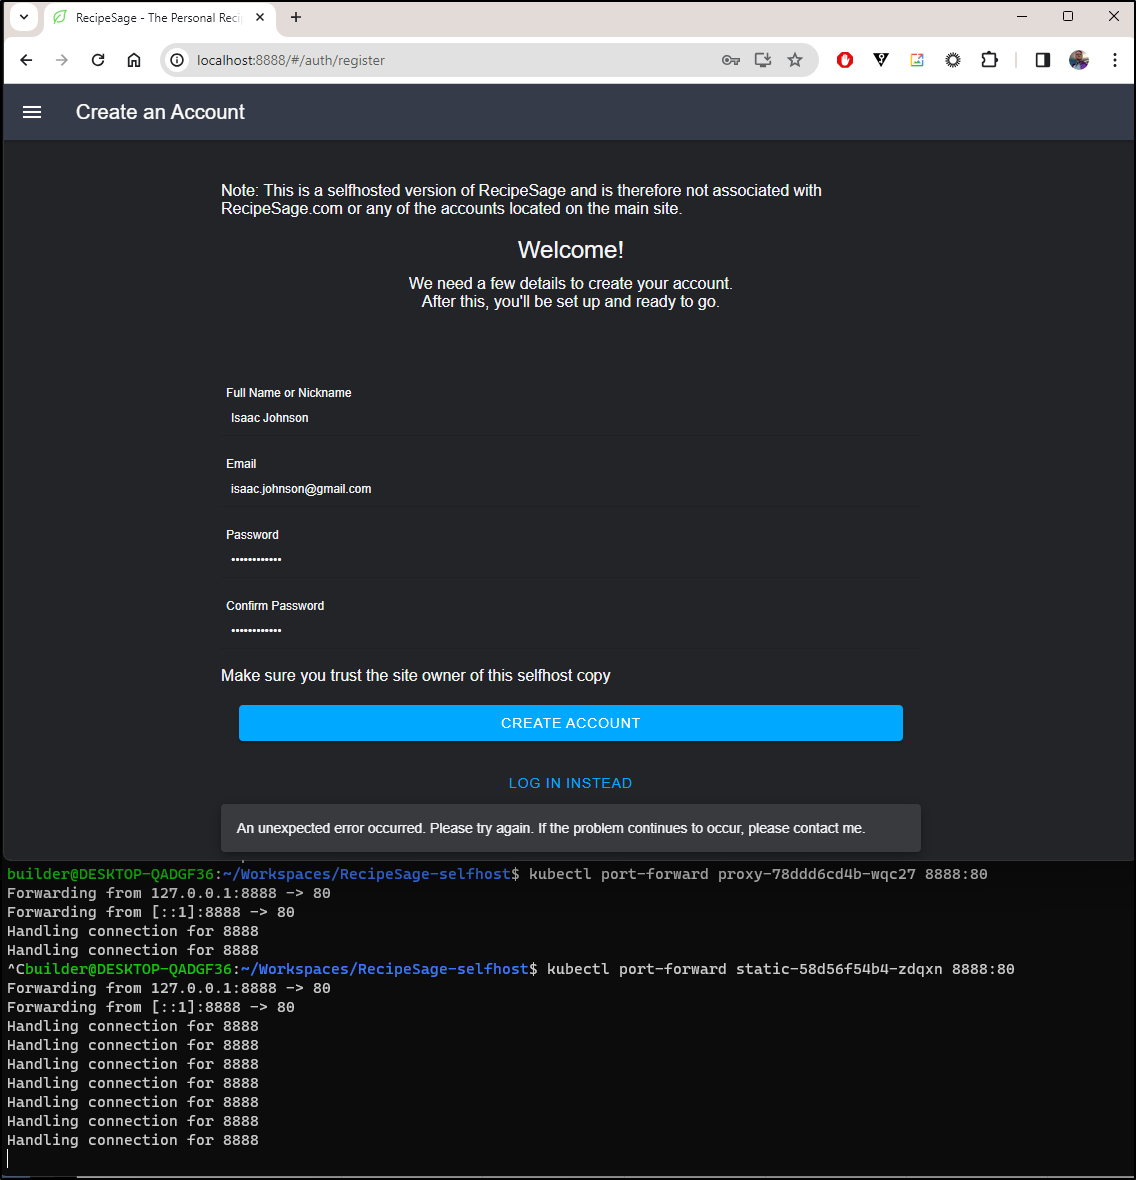The height and width of the screenshot is (1180, 1136).
Task: Click terminal line with proxy-78ddd6cd4b-wqc27 command
Action: pyautogui.click(x=497, y=874)
